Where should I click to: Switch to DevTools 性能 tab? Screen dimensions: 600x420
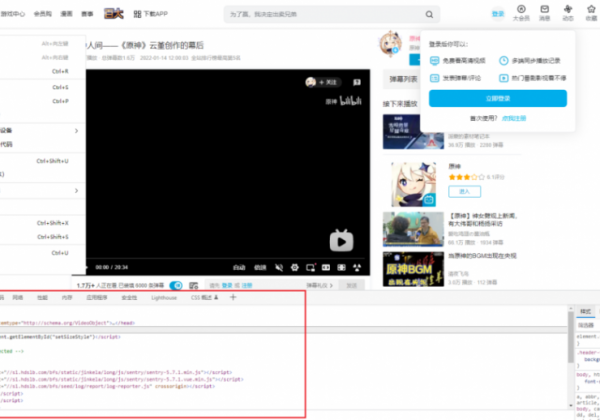[42, 298]
